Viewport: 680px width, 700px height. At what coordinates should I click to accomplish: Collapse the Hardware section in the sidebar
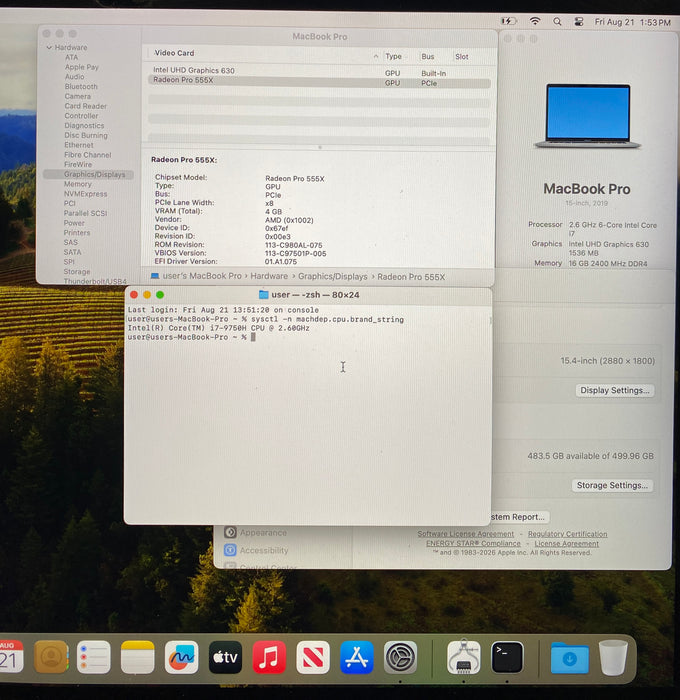(x=49, y=47)
